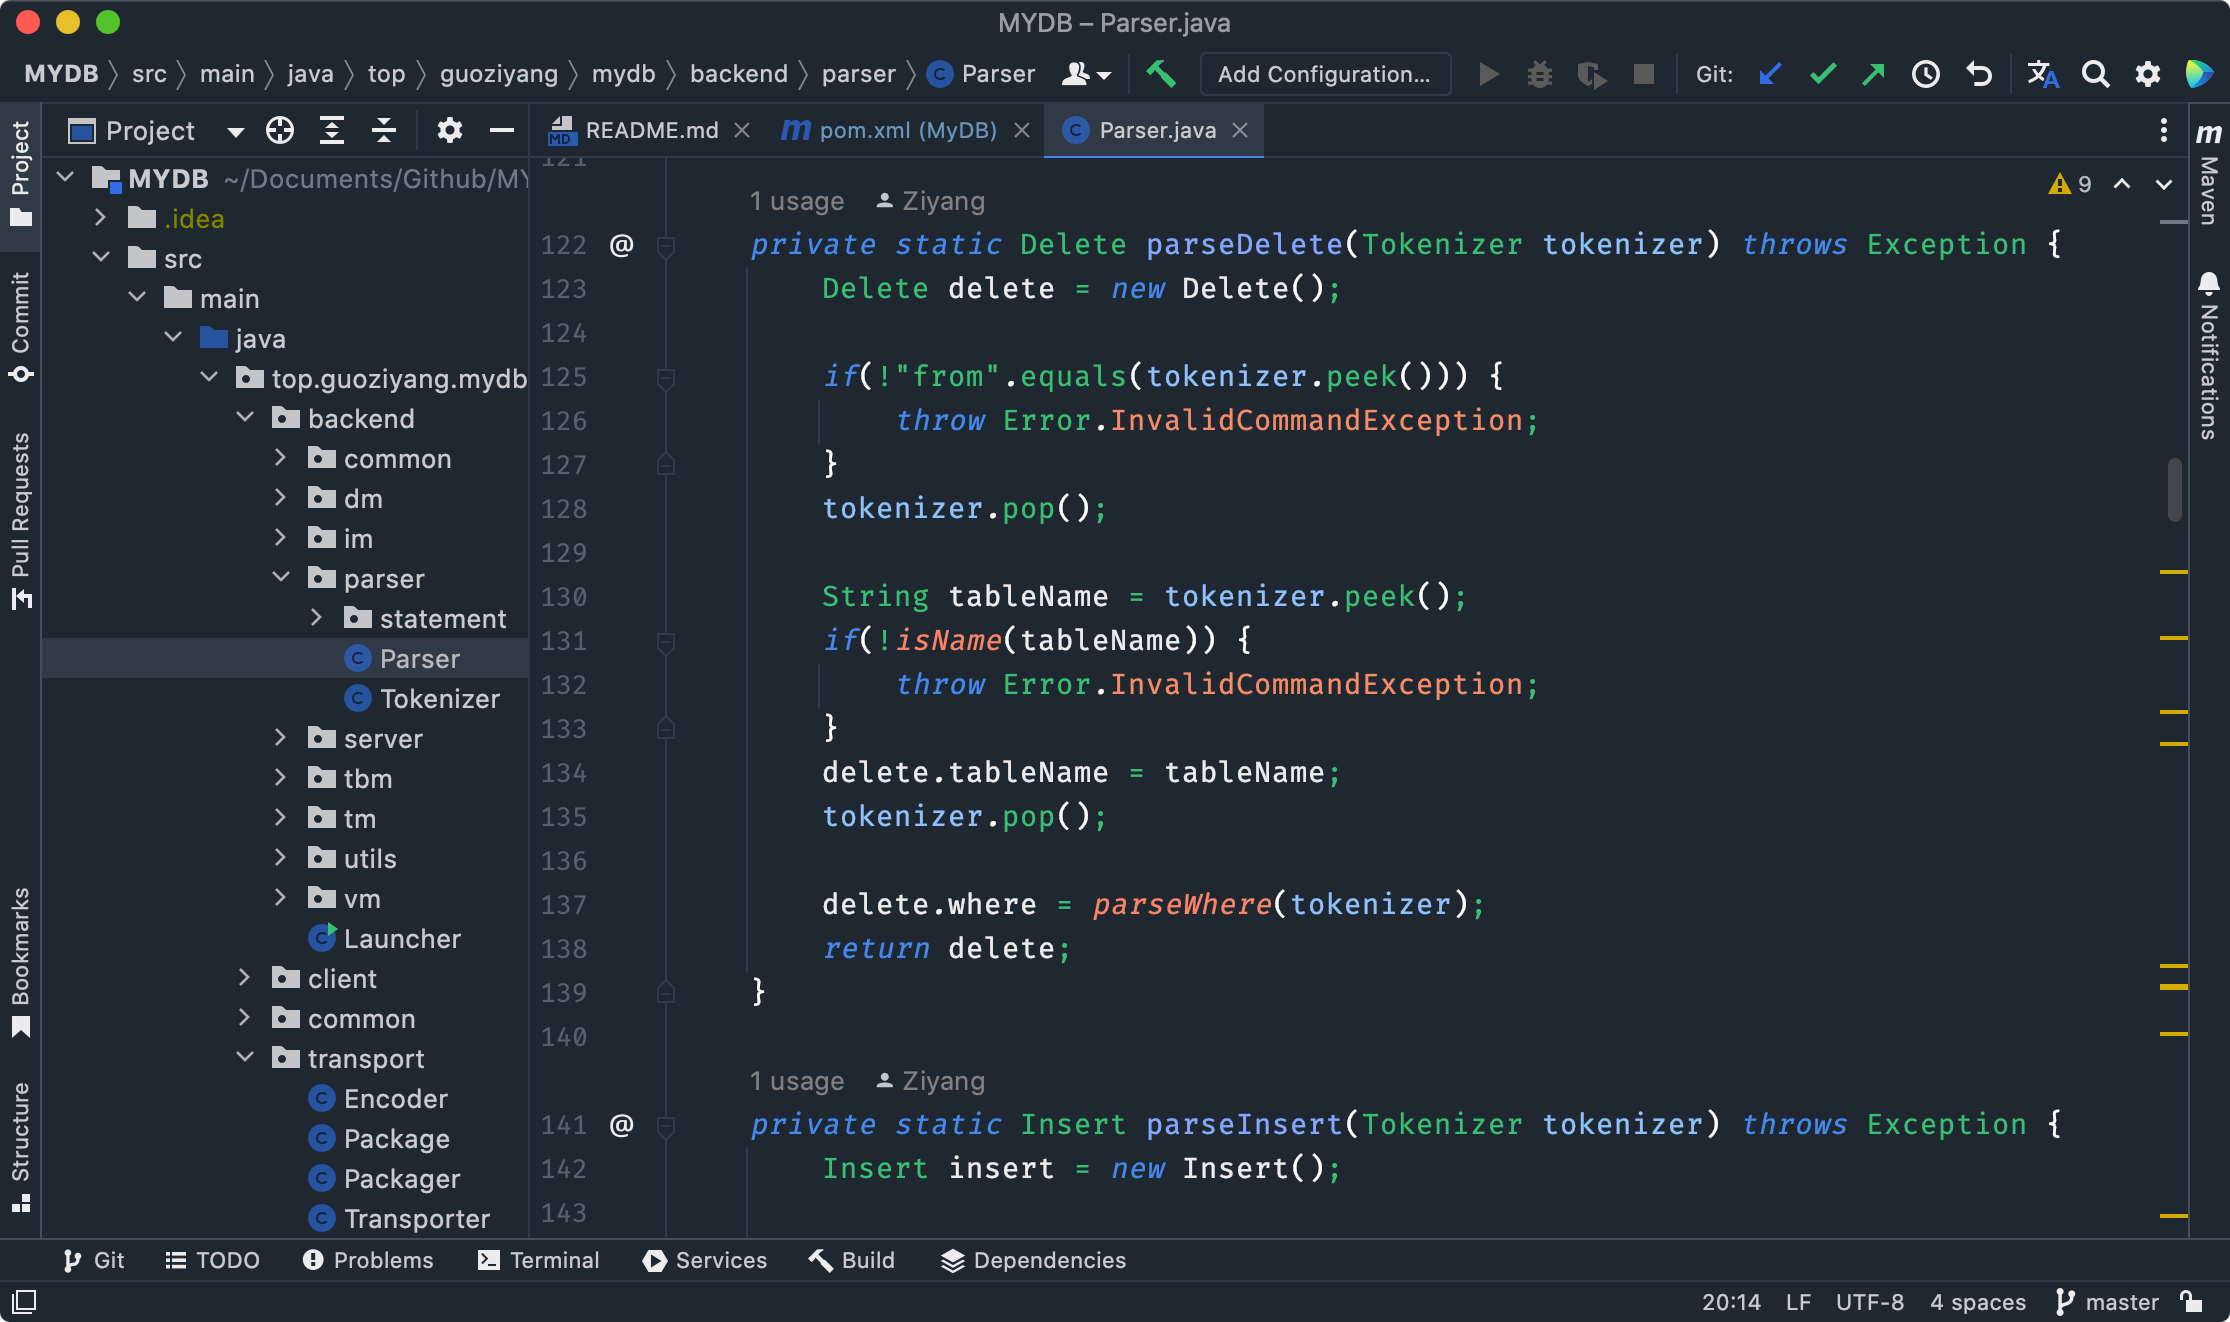Click Add Configuration... button
The width and height of the screenshot is (2230, 1322).
(1325, 74)
